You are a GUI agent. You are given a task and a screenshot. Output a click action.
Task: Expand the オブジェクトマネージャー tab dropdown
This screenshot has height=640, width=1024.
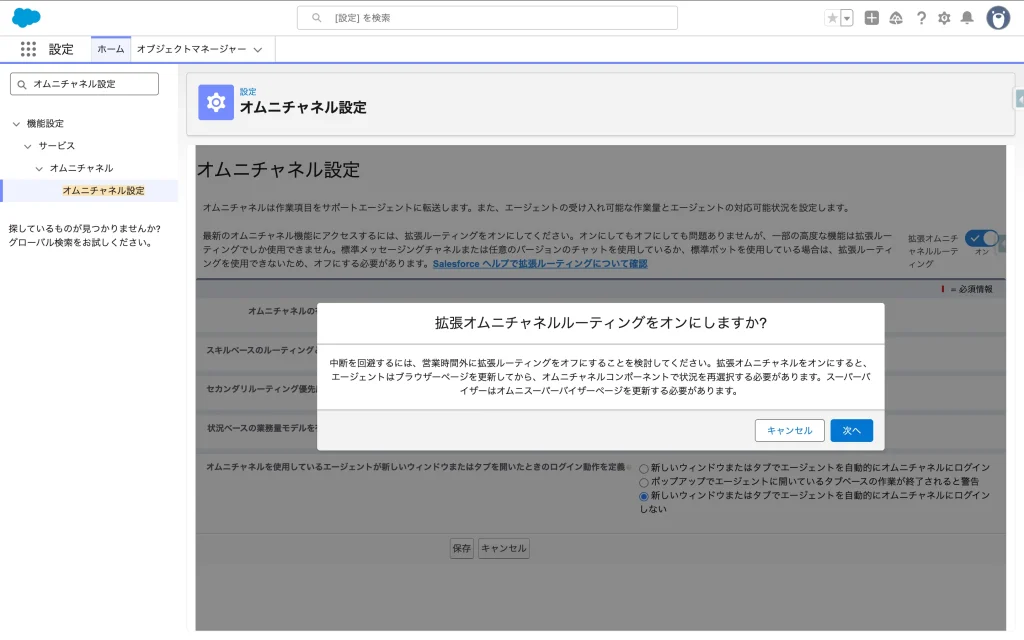click(258, 49)
